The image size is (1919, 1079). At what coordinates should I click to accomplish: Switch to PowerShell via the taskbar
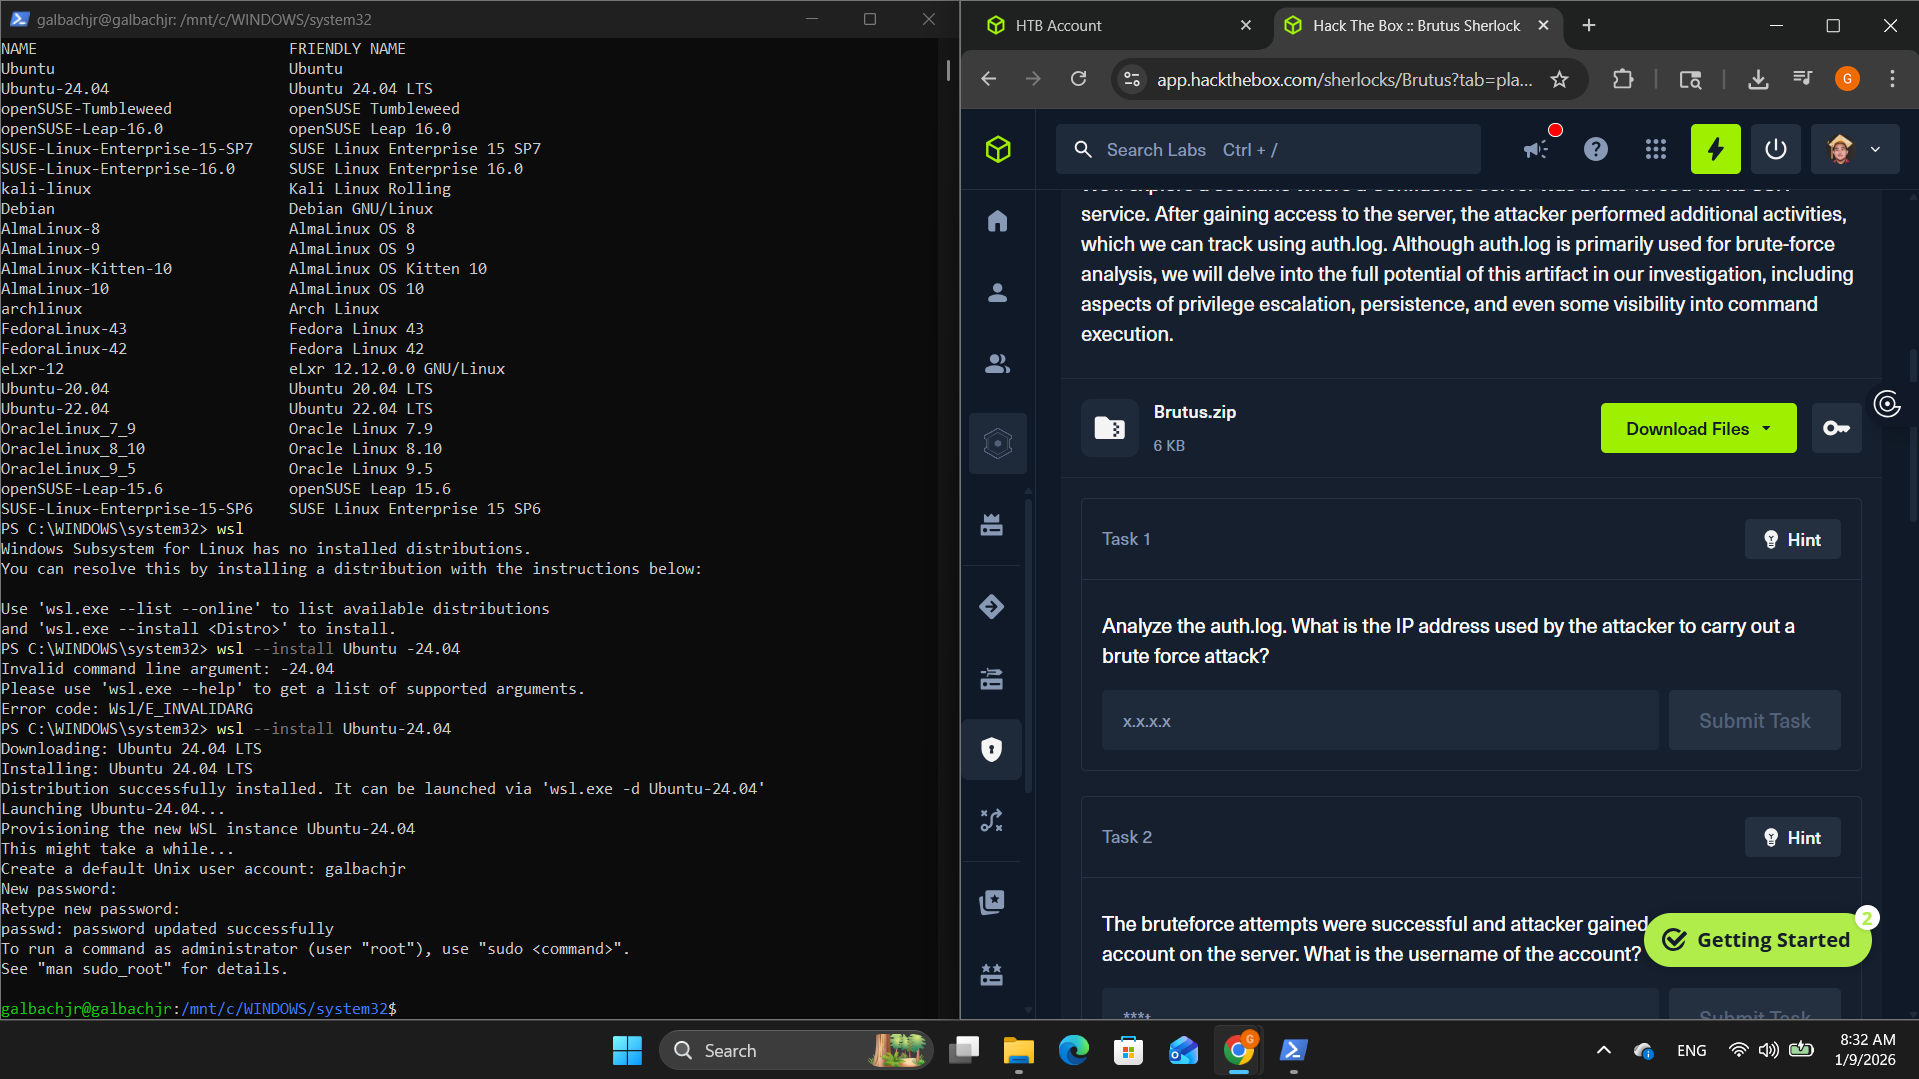(x=1294, y=1050)
